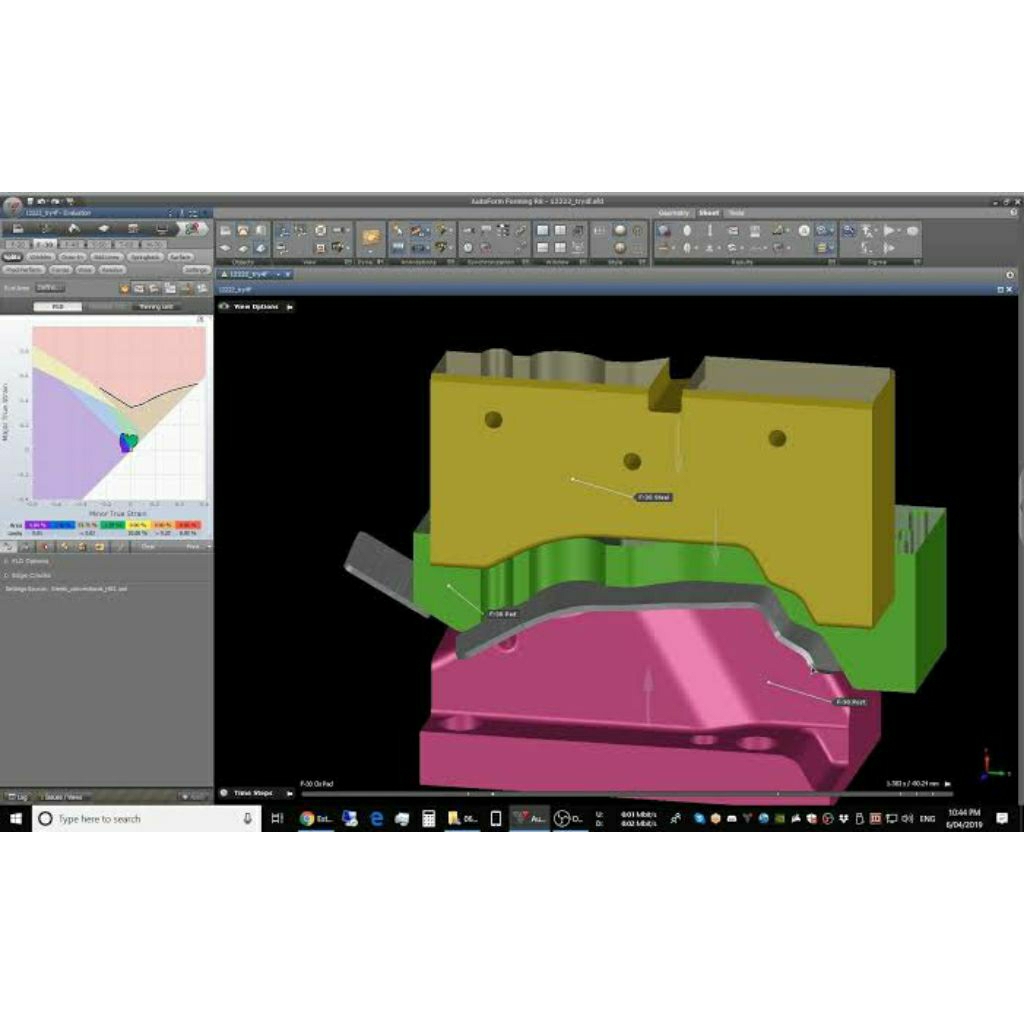Click the Objects group icon on the ribbon
1024x1024 pixels.
pyautogui.click(x=240, y=238)
